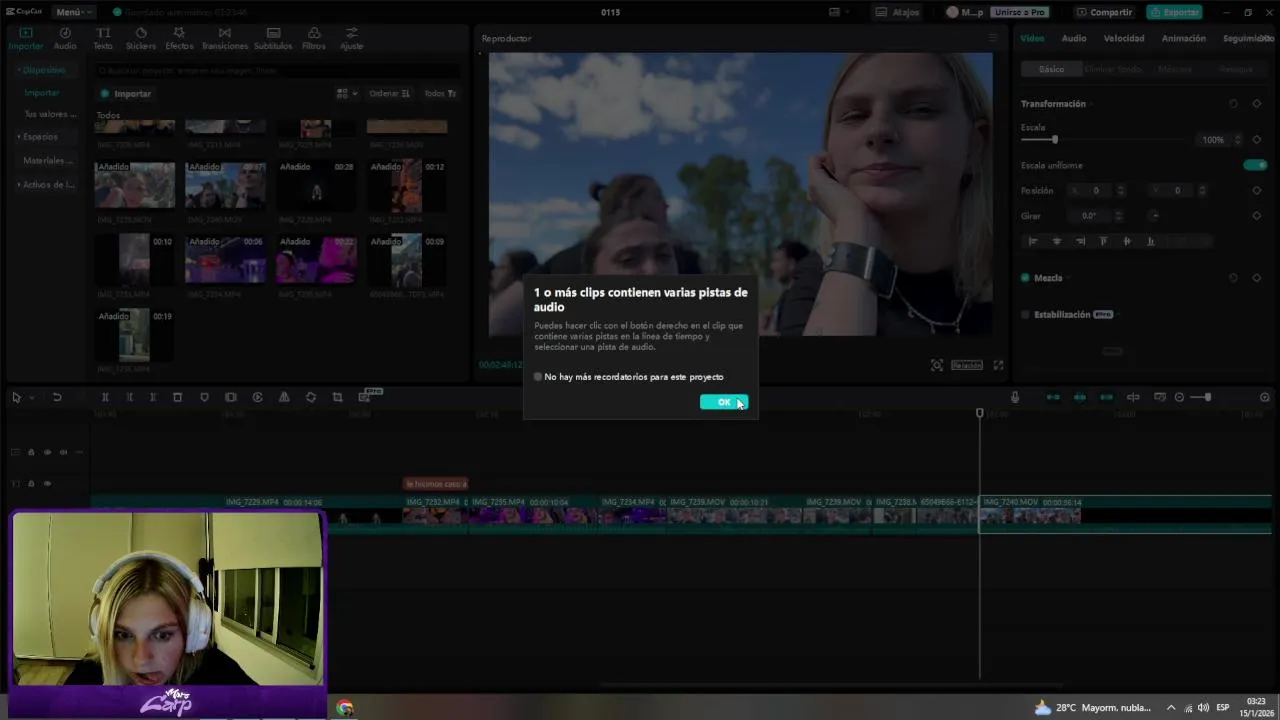Open the Efectos tab

point(180,39)
